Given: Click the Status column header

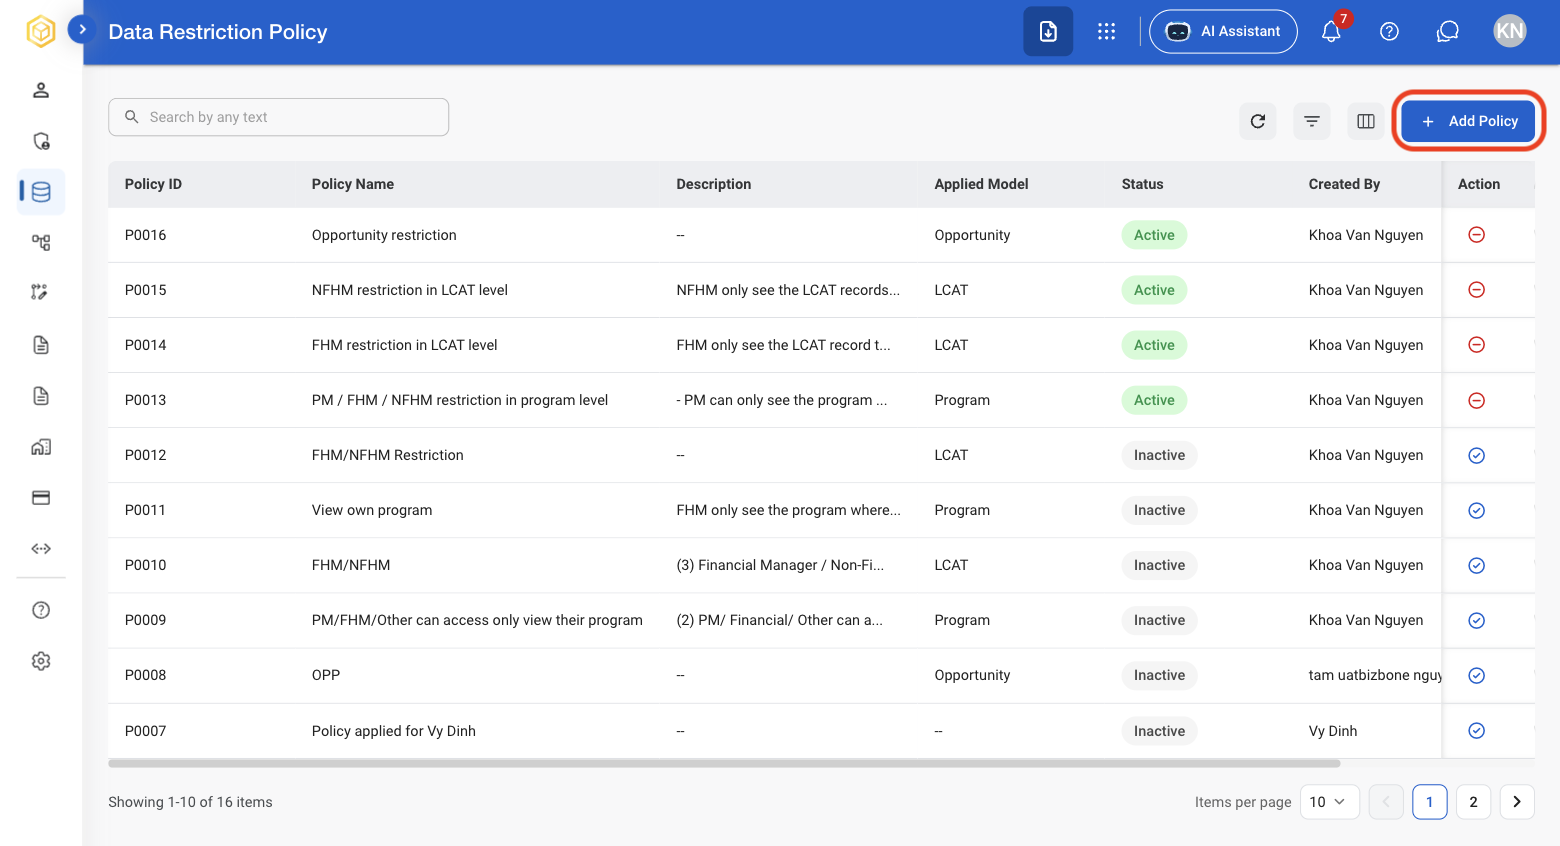Looking at the screenshot, I should click(1142, 184).
